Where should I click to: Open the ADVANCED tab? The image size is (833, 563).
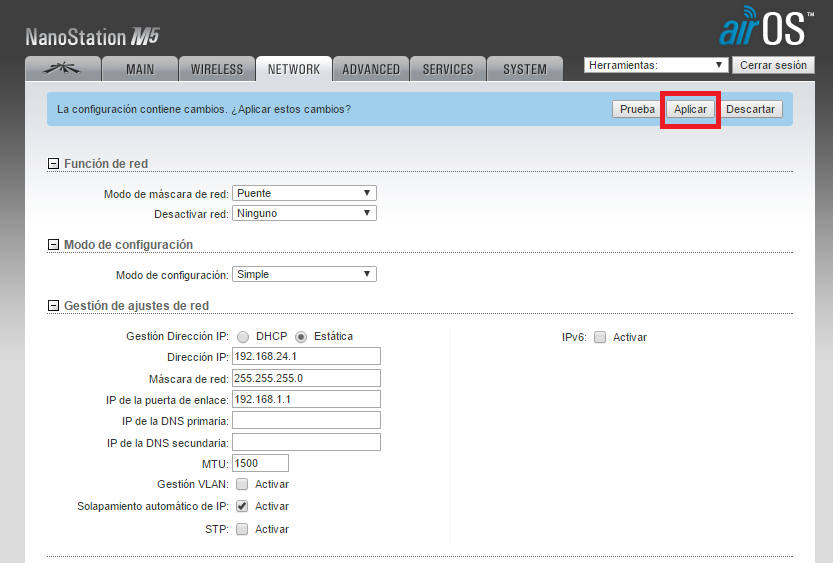[x=371, y=69]
